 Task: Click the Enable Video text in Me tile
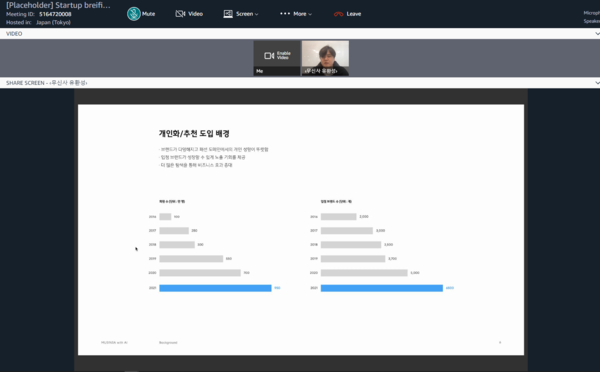tap(284, 55)
